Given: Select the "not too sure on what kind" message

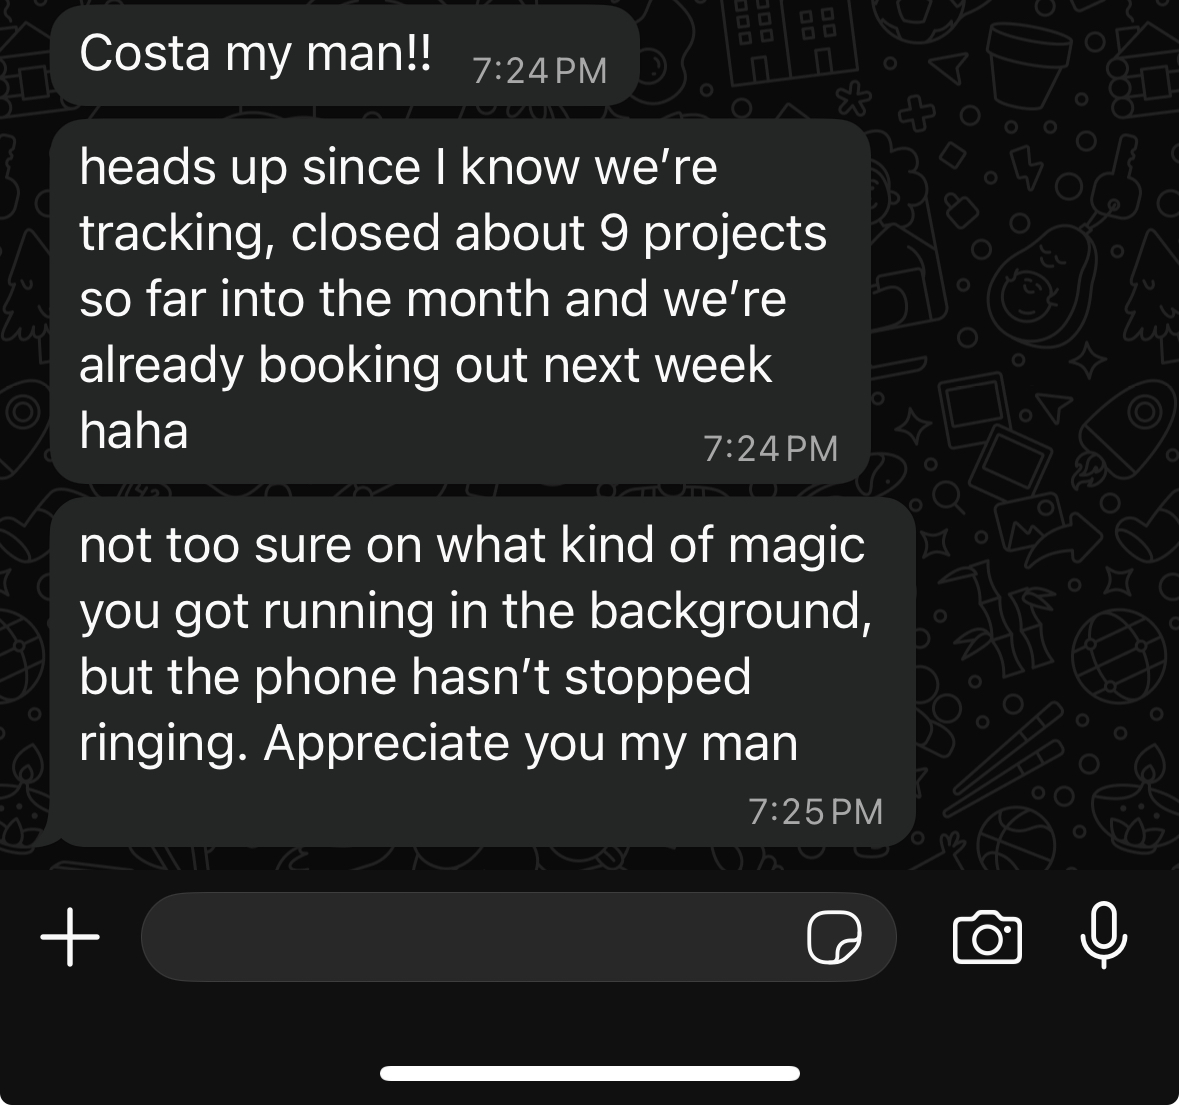Looking at the screenshot, I should pyautogui.click(x=483, y=672).
